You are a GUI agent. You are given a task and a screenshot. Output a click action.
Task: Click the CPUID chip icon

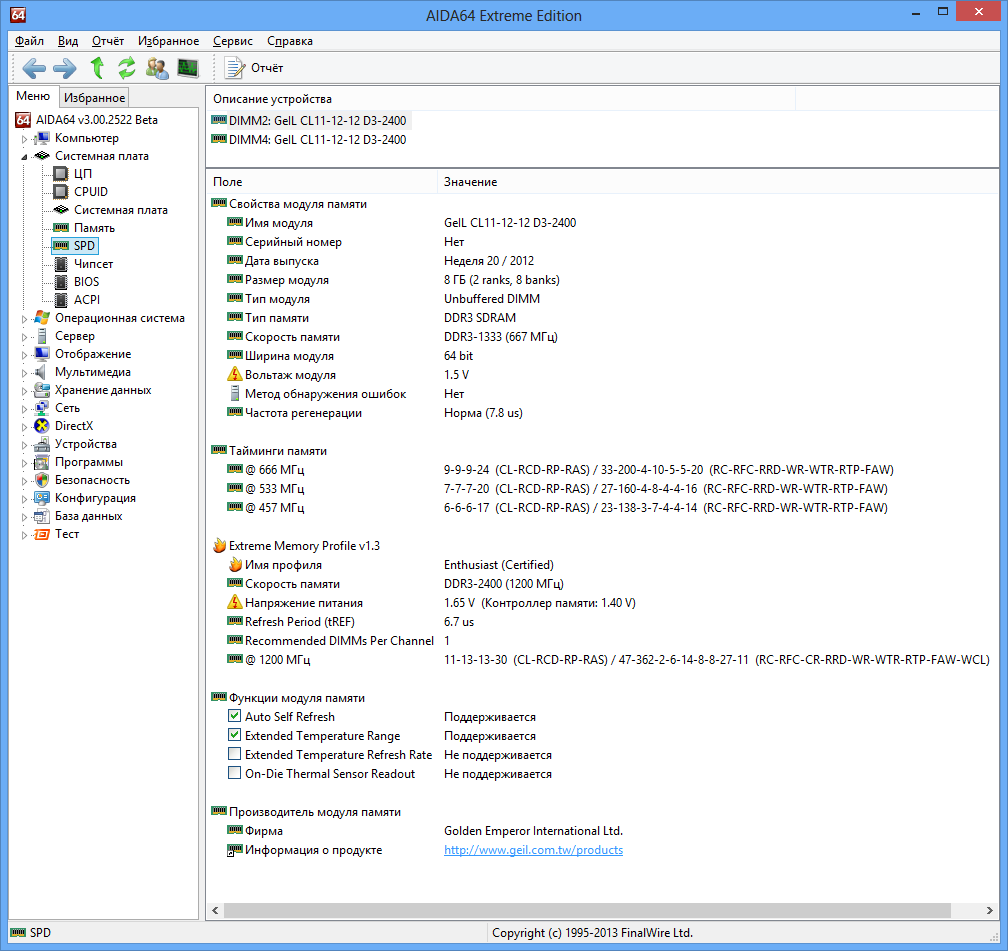coord(60,192)
